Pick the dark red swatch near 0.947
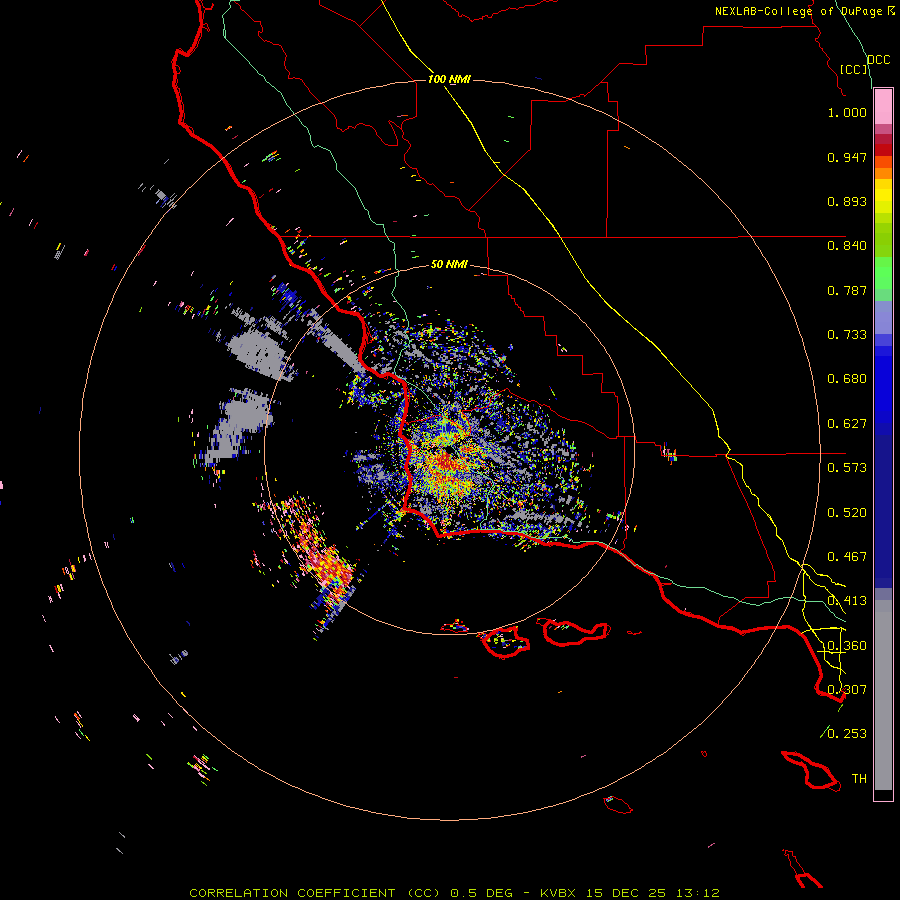This screenshot has height=900, width=900. coord(883,150)
